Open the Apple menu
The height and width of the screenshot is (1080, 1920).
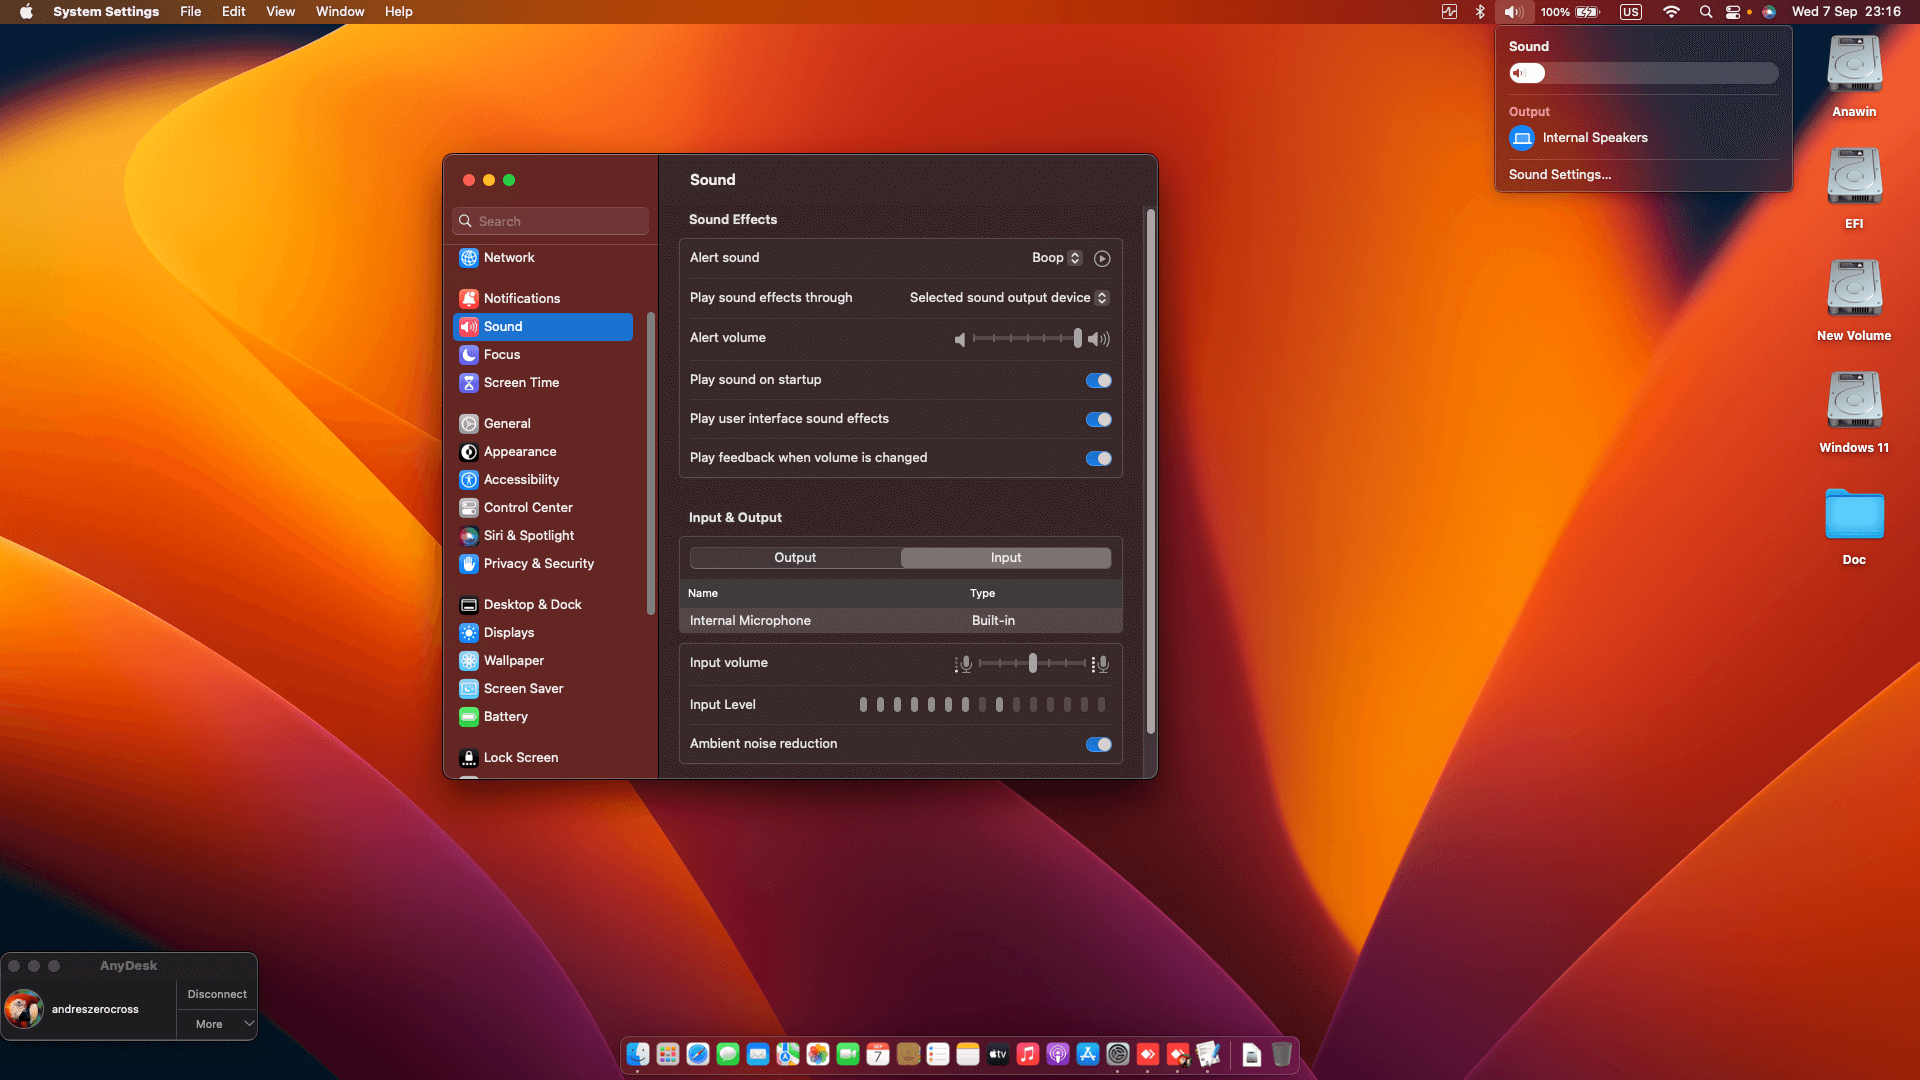click(26, 12)
